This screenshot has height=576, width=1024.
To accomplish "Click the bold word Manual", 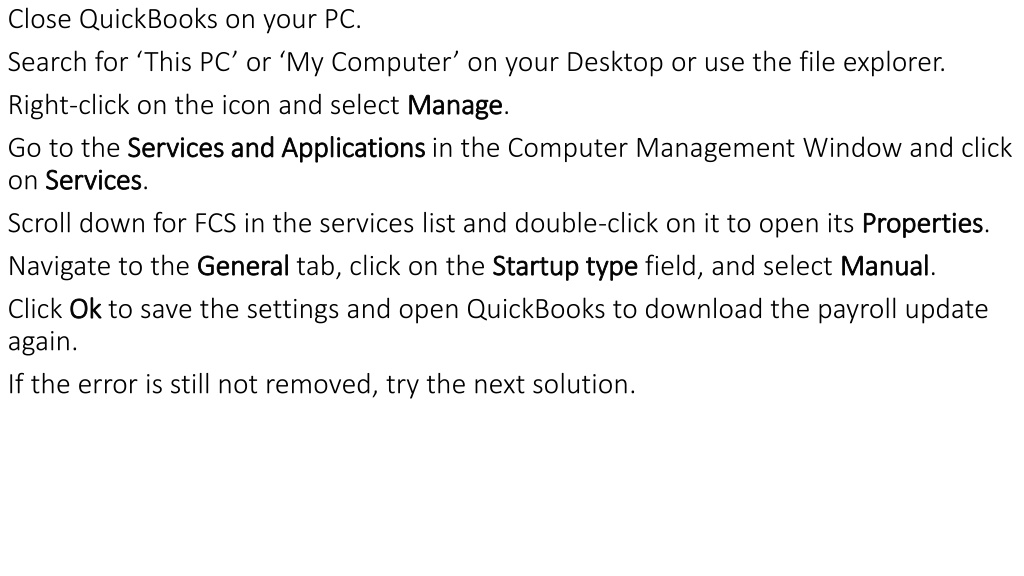I will [885, 266].
